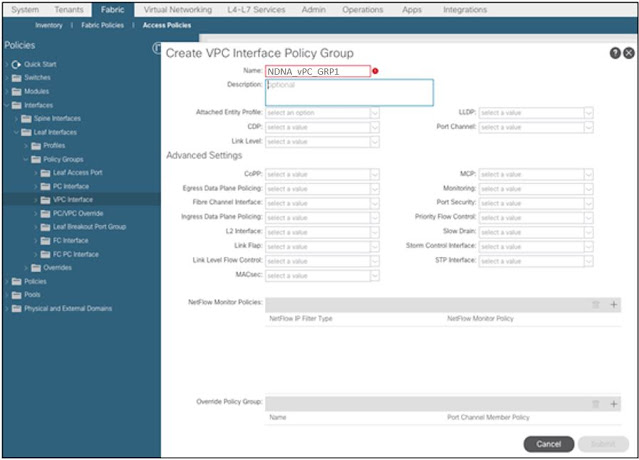Collapse the Policy Groups tree node arrow
Screen dimensions: 639x460
point(26,159)
